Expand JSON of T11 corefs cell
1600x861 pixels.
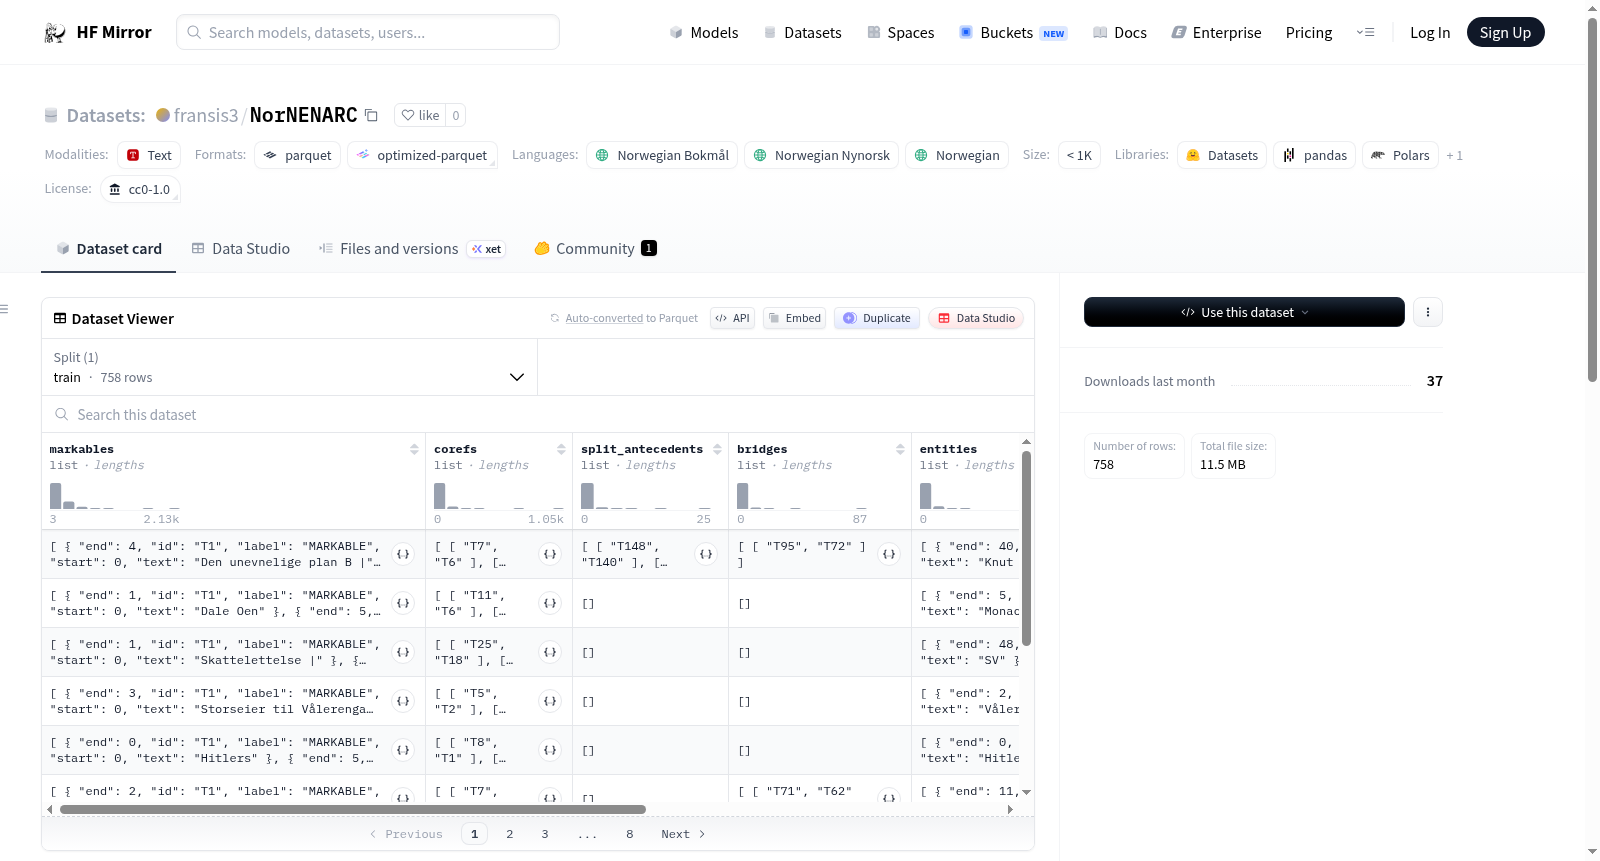tap(550, 603)
